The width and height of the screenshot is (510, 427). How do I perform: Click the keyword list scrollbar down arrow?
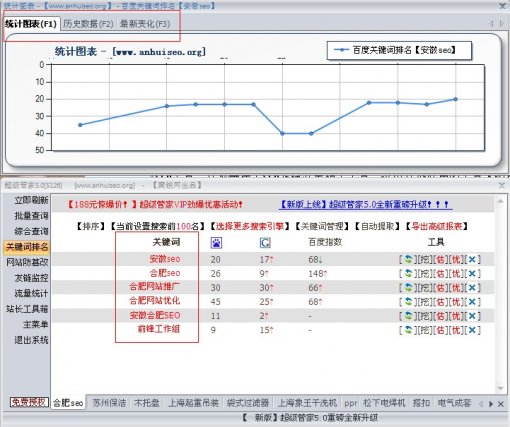point(500,388)
